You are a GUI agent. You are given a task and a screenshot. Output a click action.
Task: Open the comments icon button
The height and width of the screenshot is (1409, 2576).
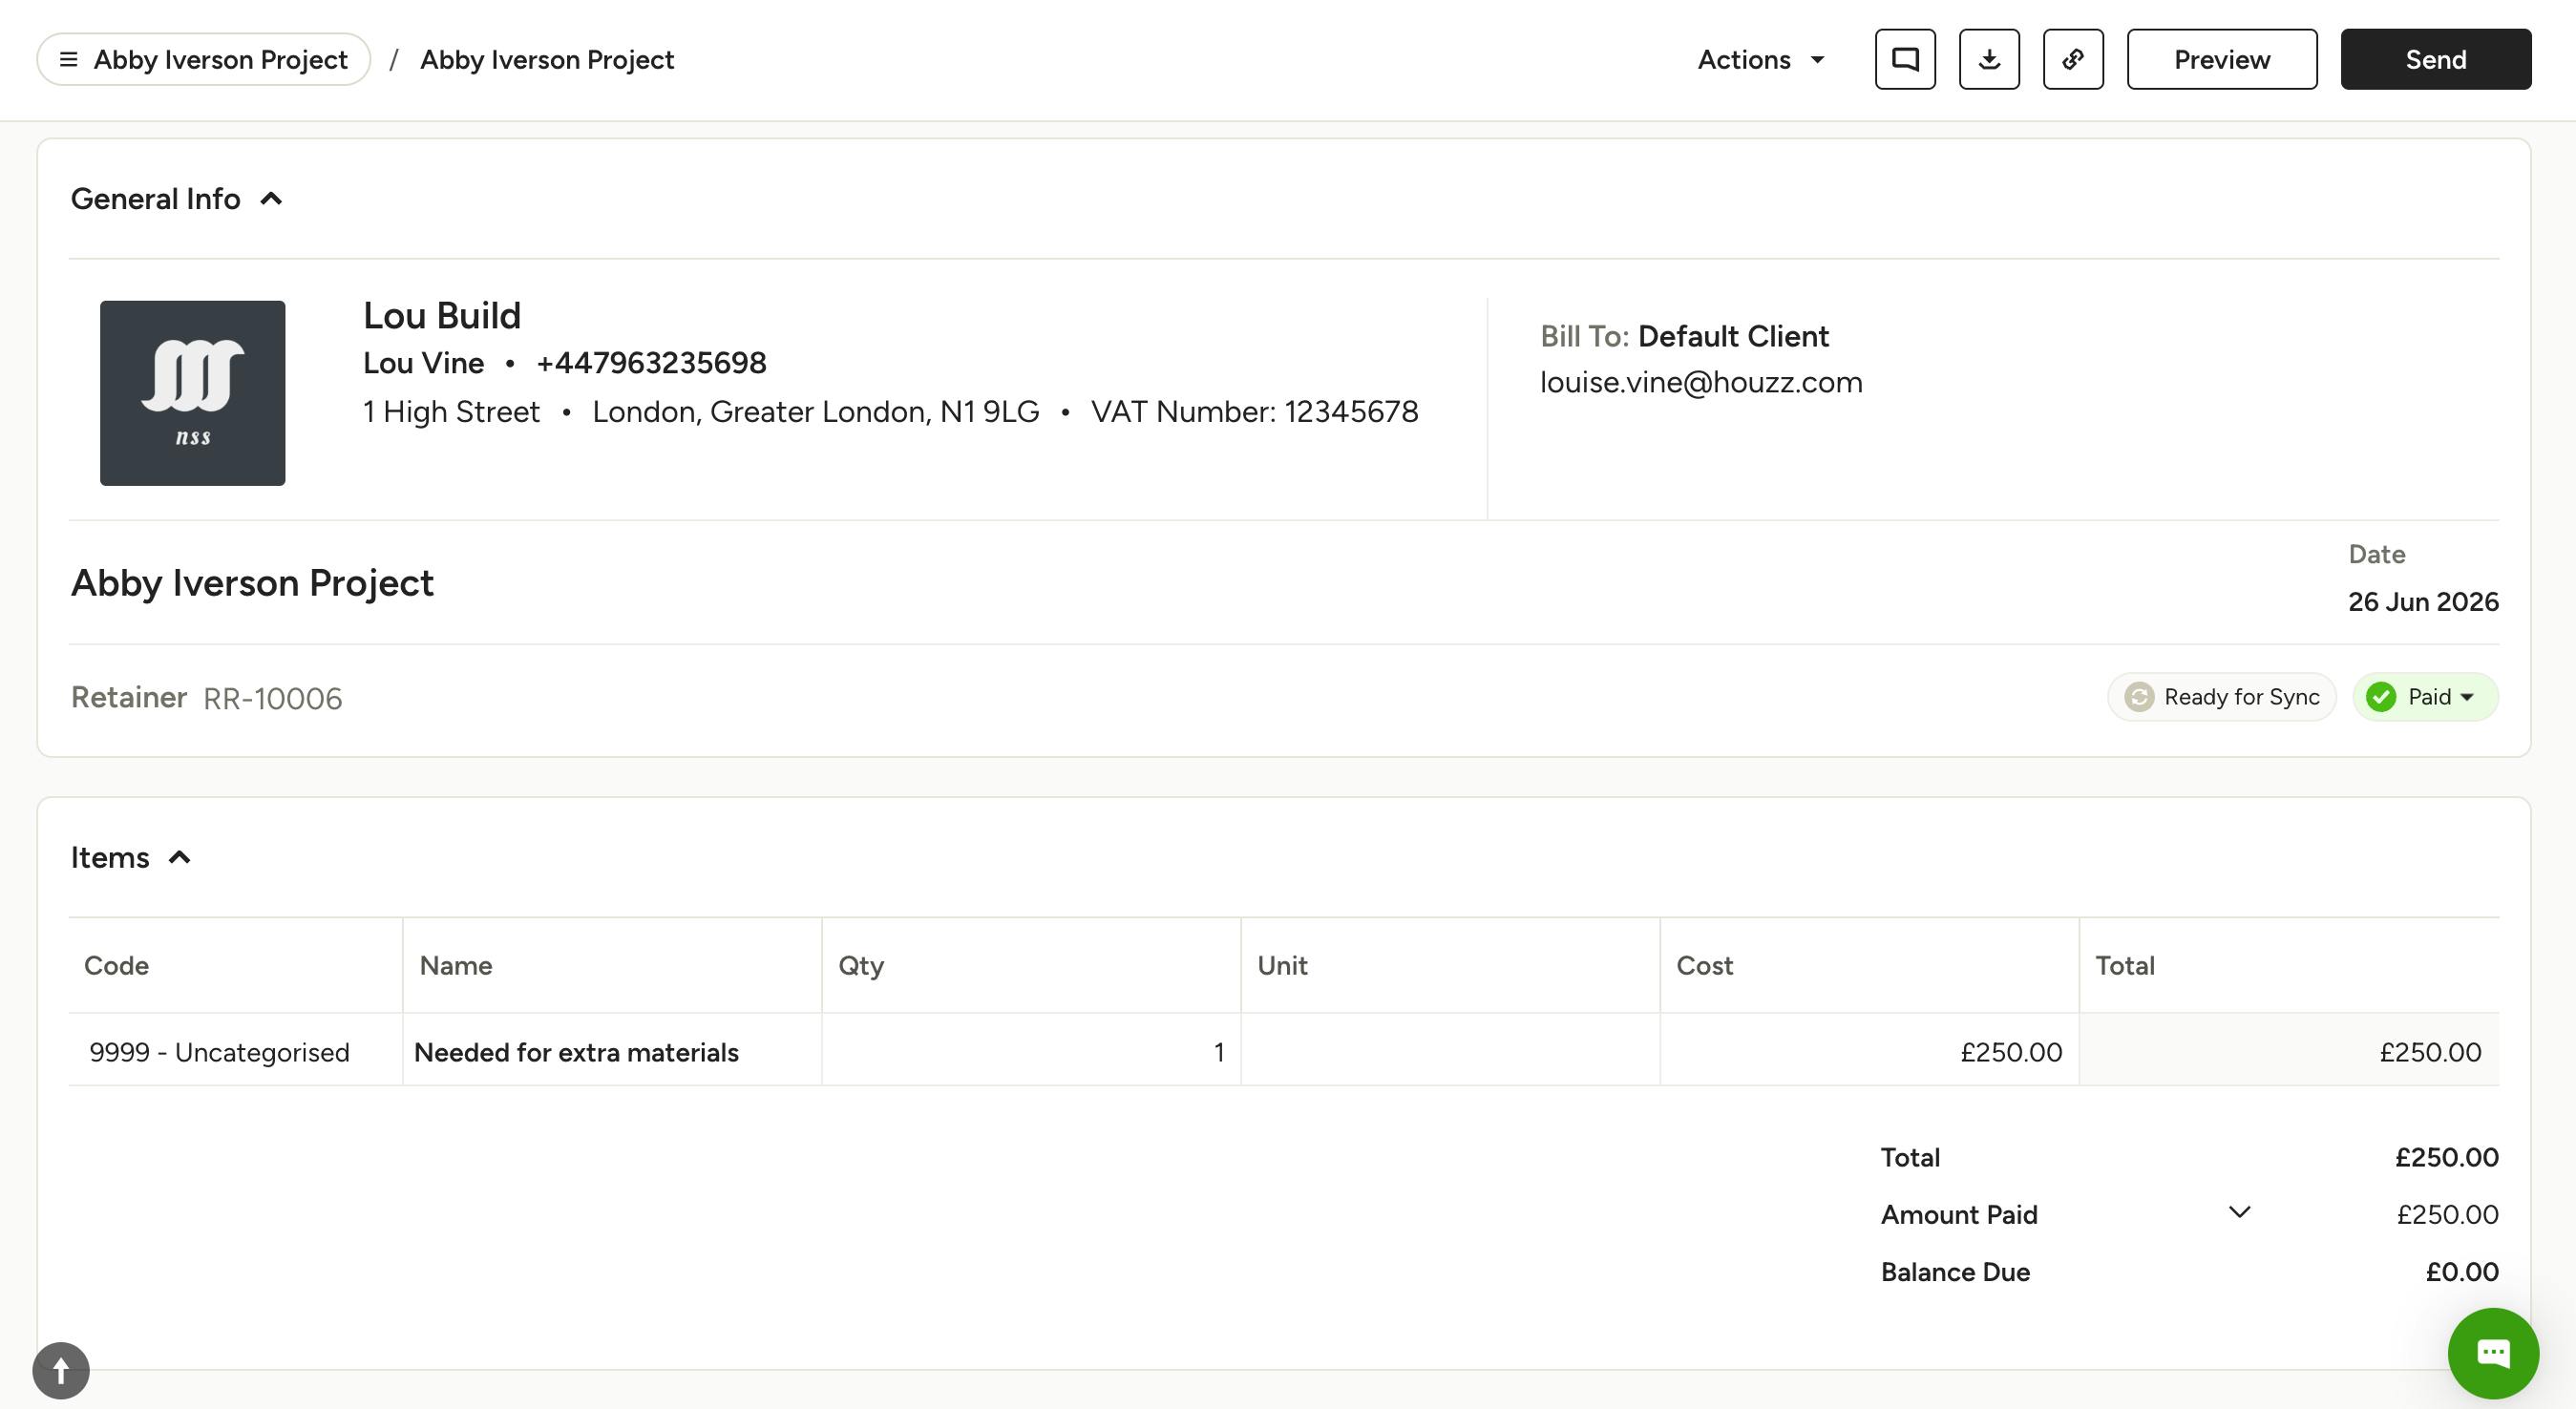click(1905, 59)
